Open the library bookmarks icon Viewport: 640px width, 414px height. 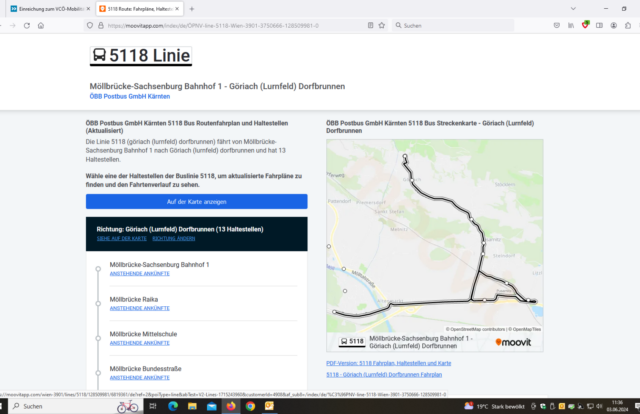[571, 25]
